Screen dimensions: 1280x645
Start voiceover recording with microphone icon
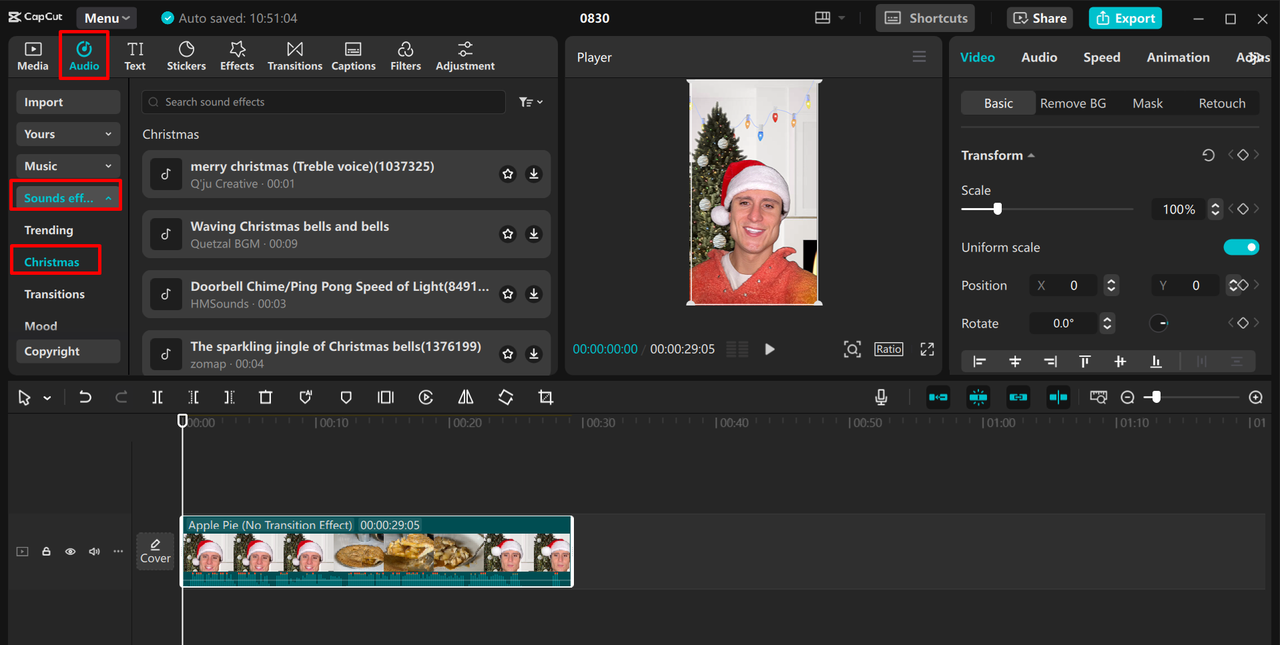(x=881, y=397)
